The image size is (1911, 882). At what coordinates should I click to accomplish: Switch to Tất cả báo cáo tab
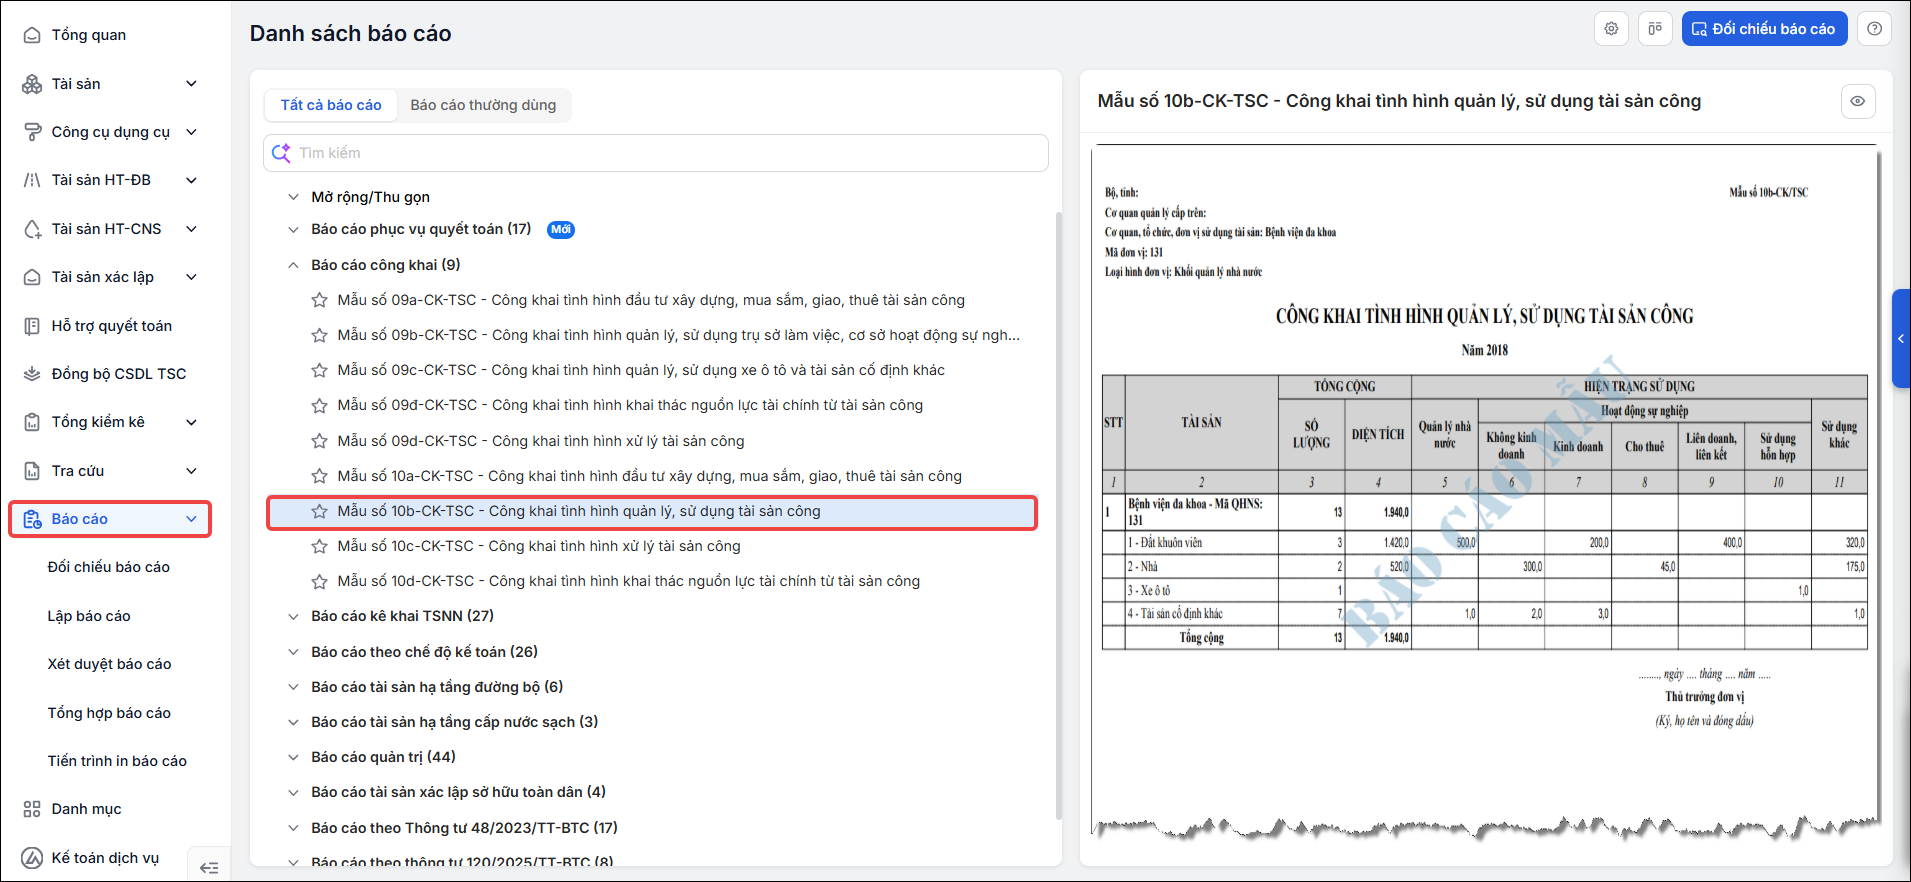(331, 105)
